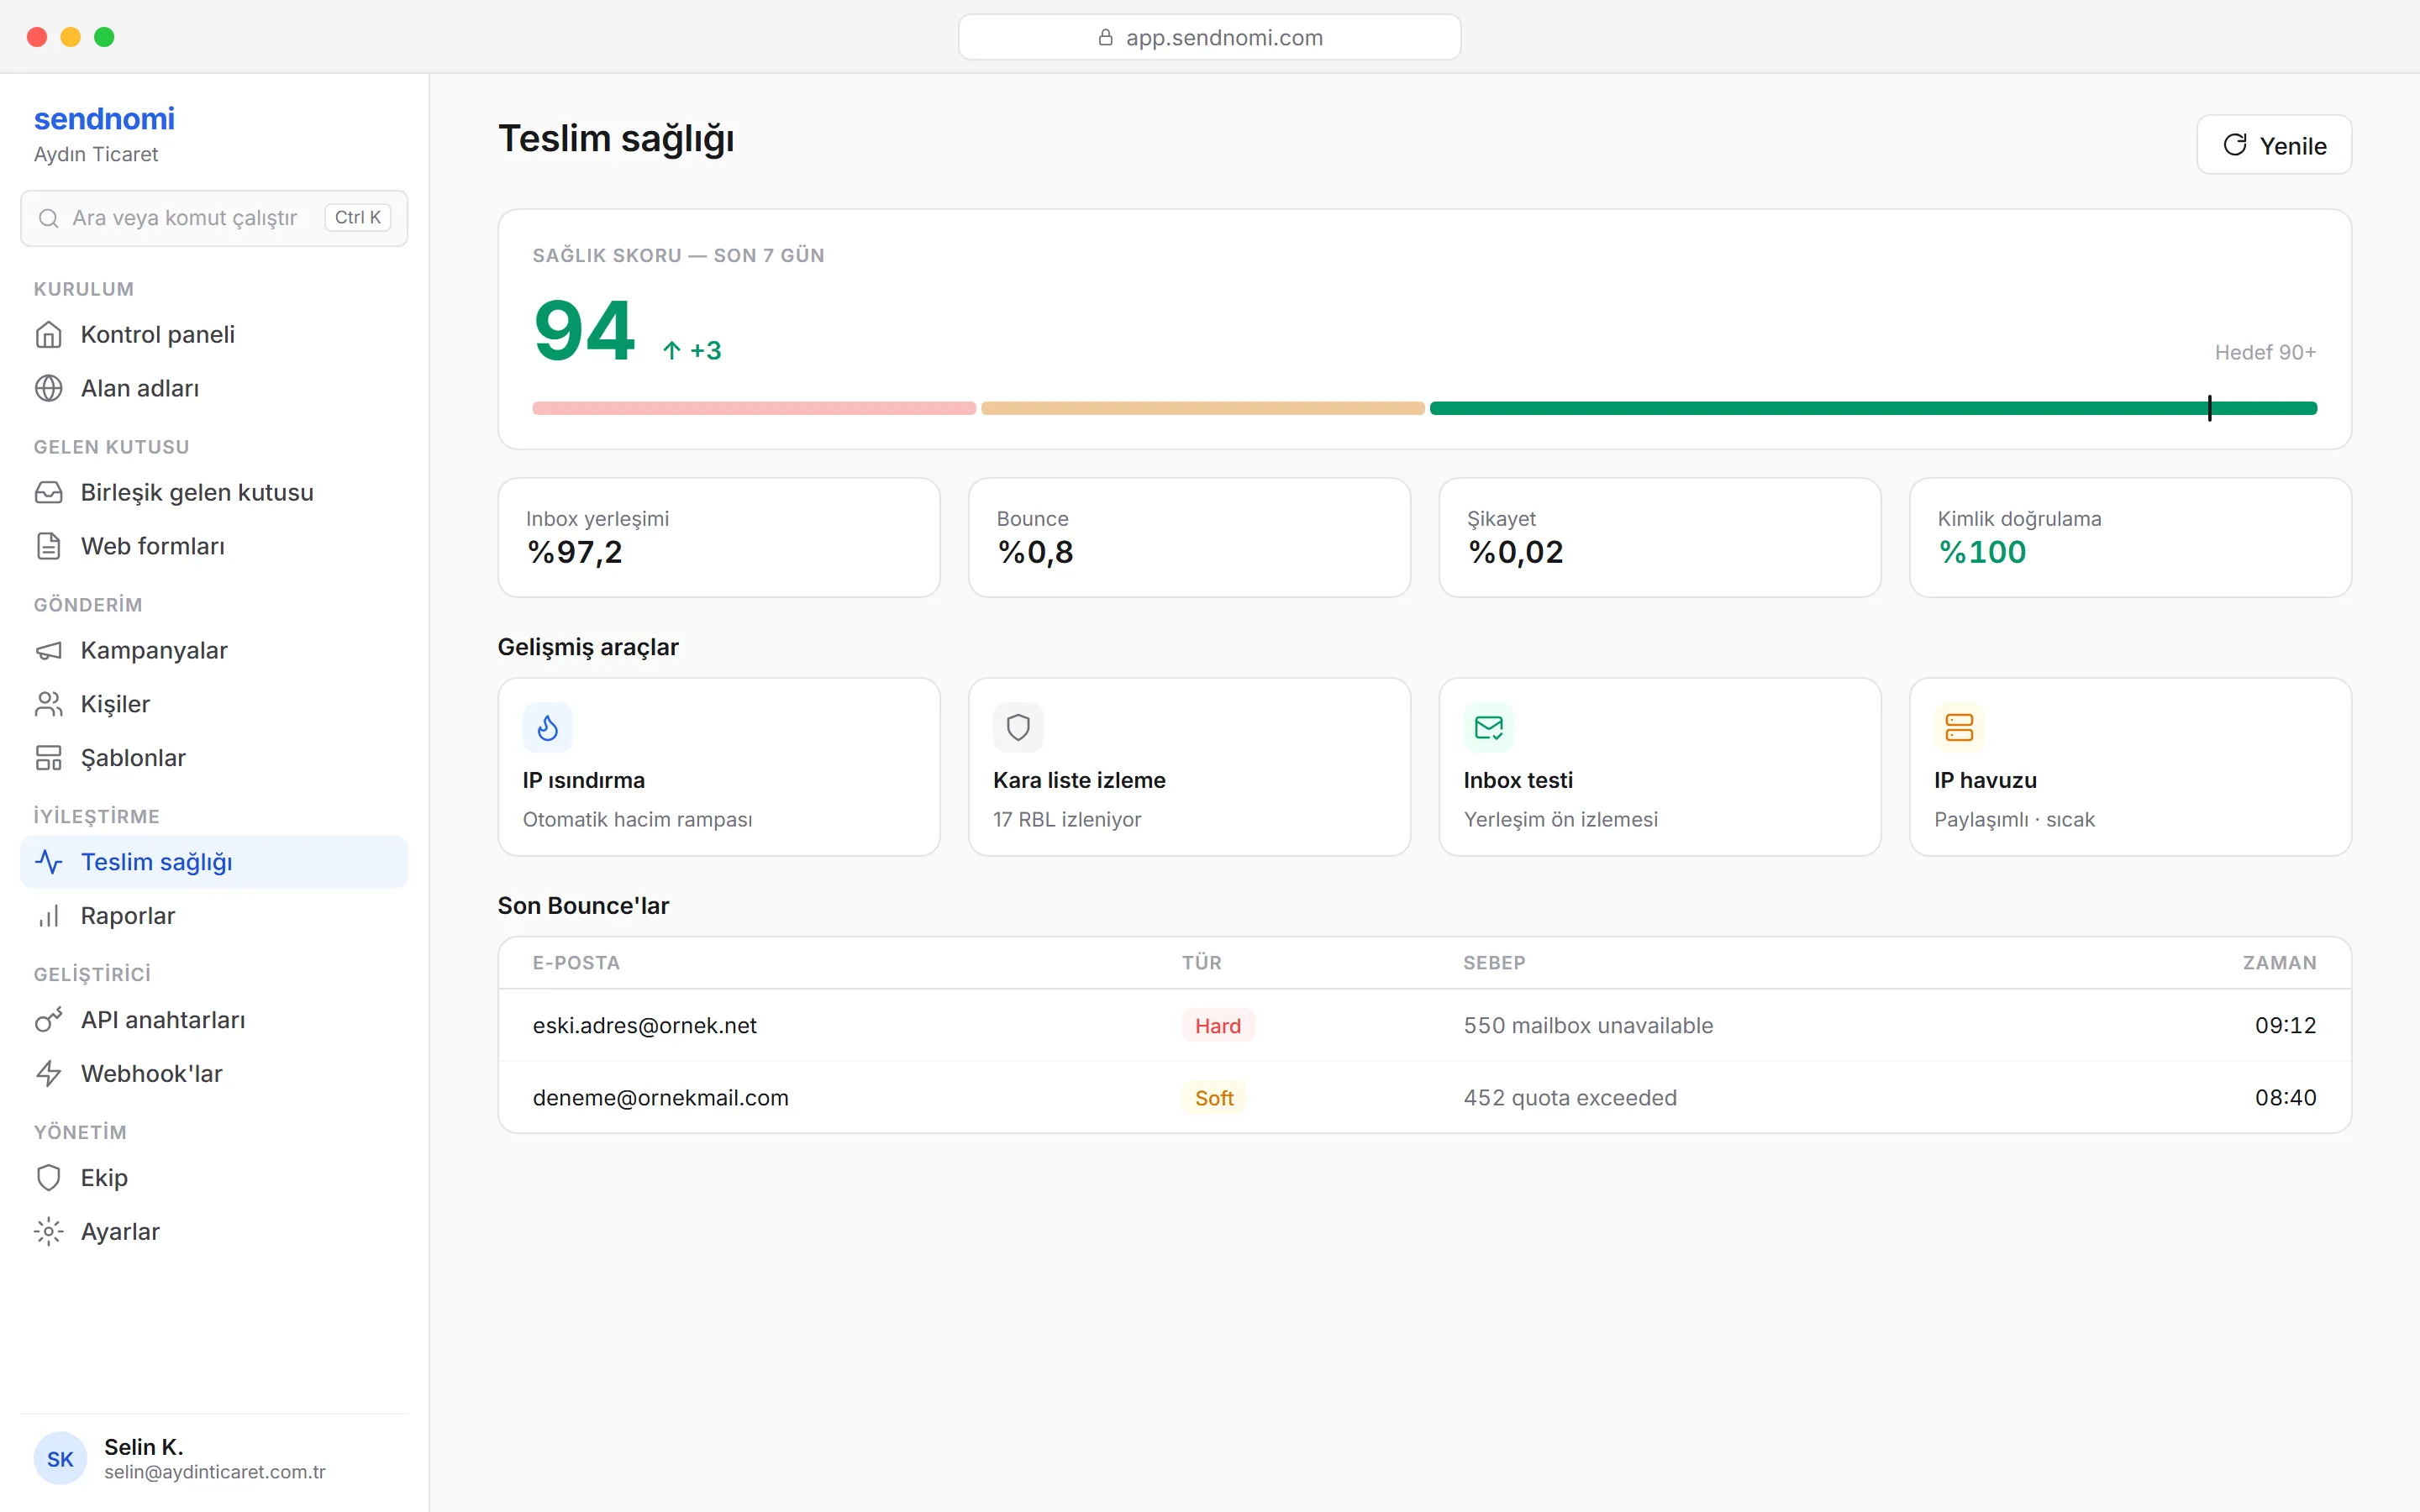This screenshot has width=2420, height=1512.
Task: Click the ZAMAN column header
Action: 2279,962
